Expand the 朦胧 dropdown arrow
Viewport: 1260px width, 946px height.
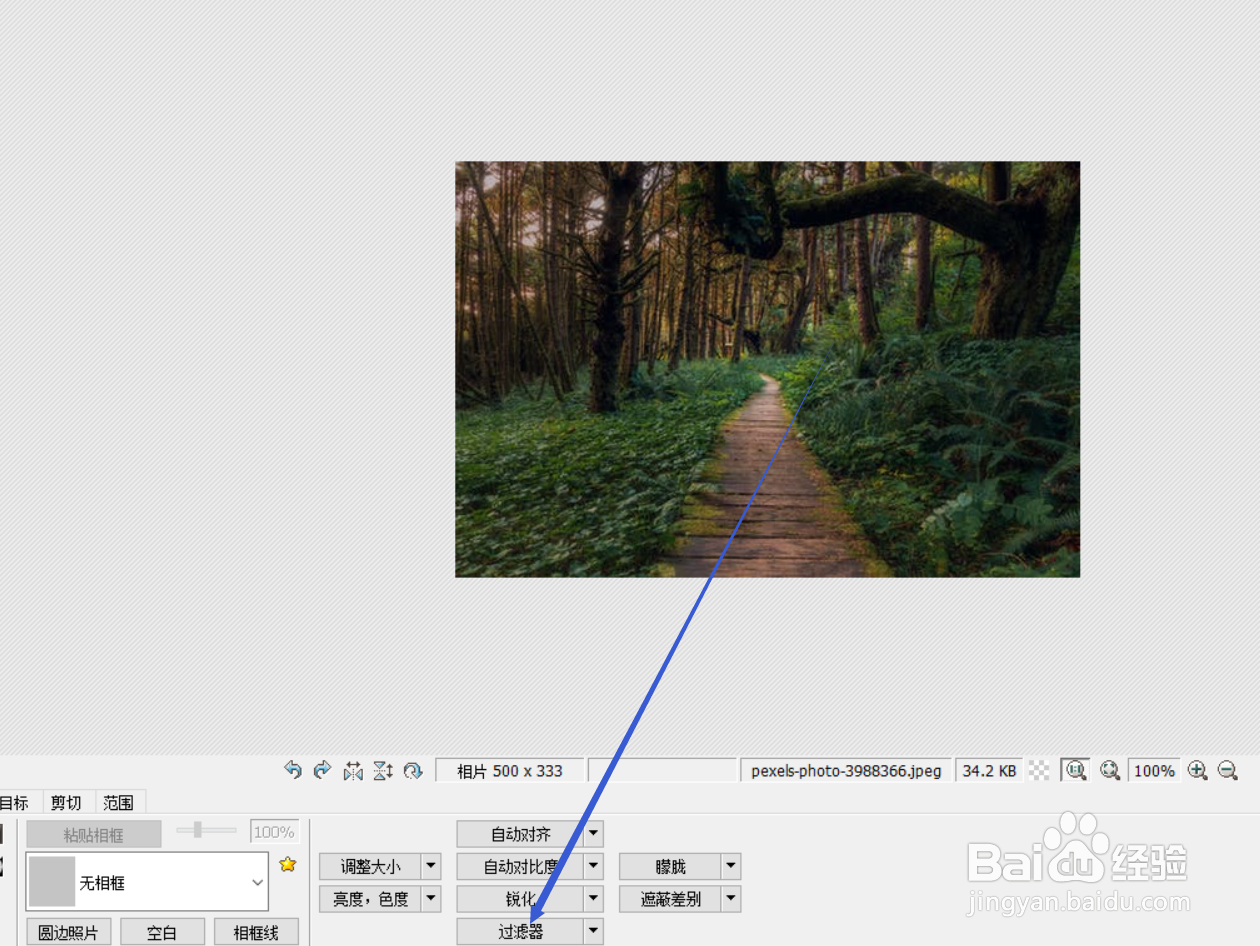[x=731, y=866]
